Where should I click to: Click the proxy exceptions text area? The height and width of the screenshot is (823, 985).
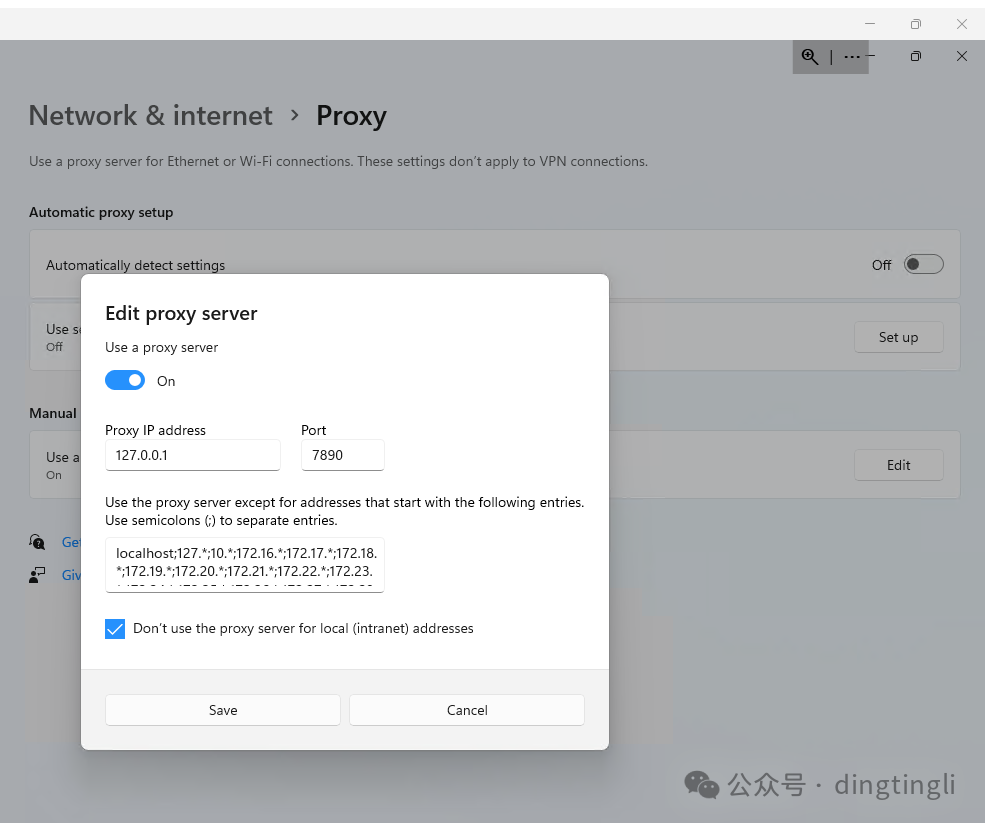tap(244, 564)
